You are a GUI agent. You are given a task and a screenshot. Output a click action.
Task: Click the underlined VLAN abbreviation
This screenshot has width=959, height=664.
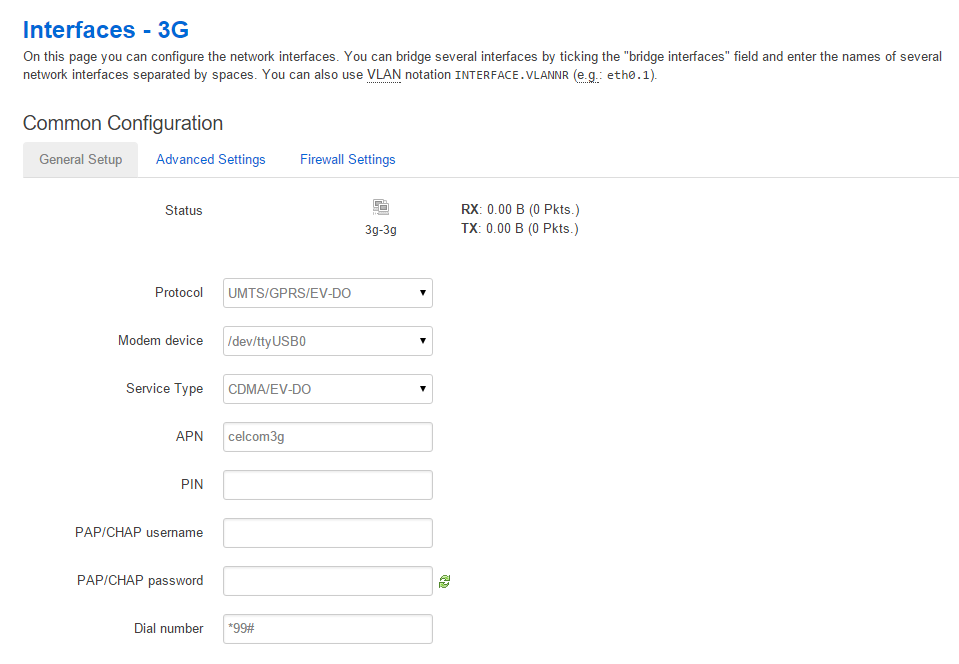pos(384,75)
